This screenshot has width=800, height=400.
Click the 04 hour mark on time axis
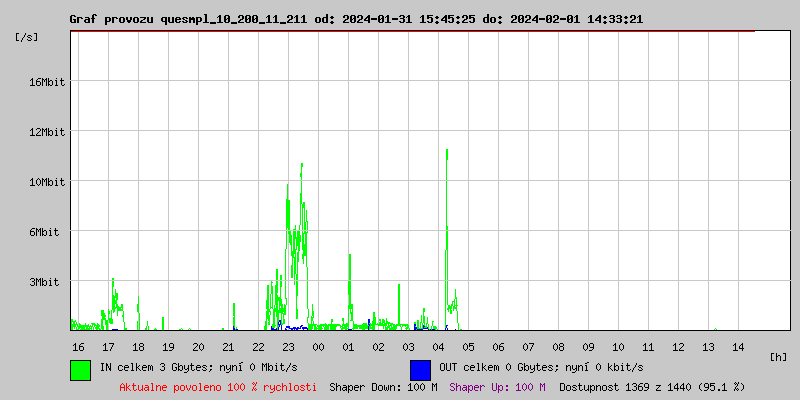(x=438, y=347)
